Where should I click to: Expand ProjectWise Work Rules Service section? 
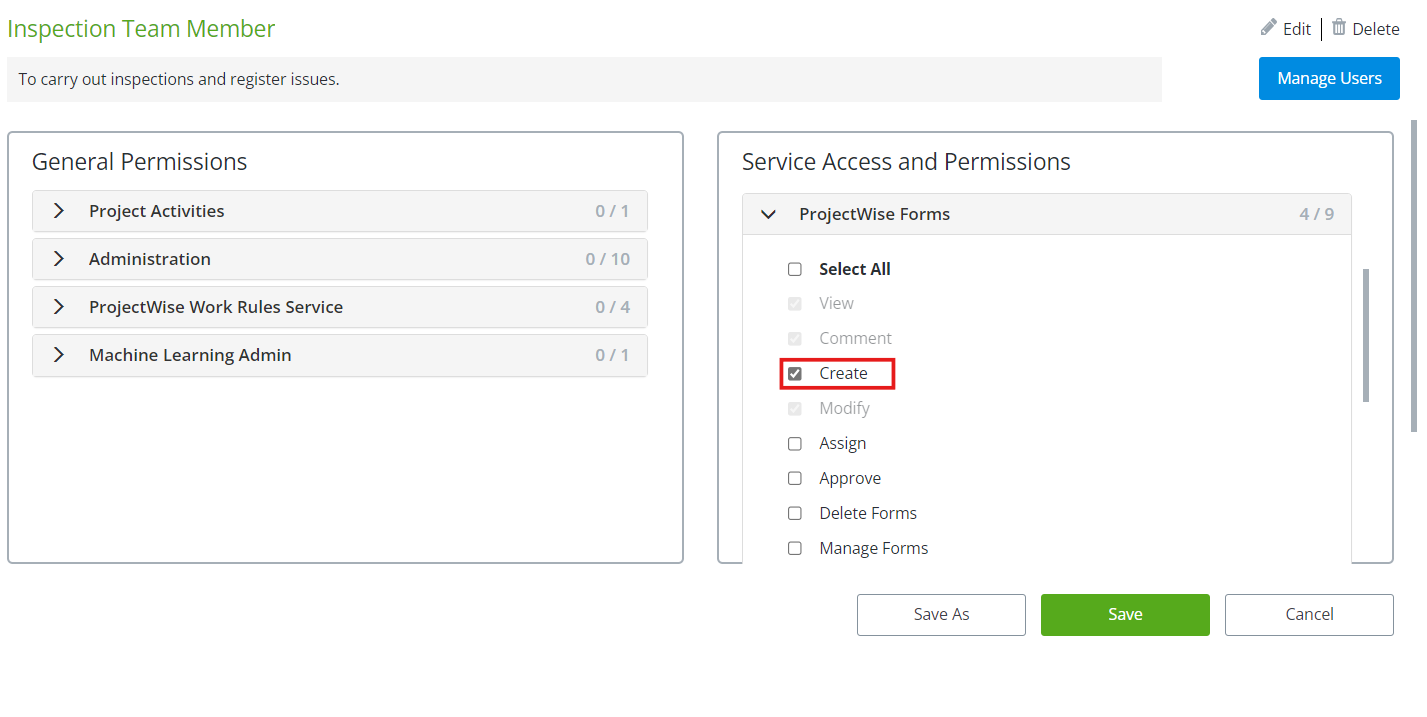59,307
